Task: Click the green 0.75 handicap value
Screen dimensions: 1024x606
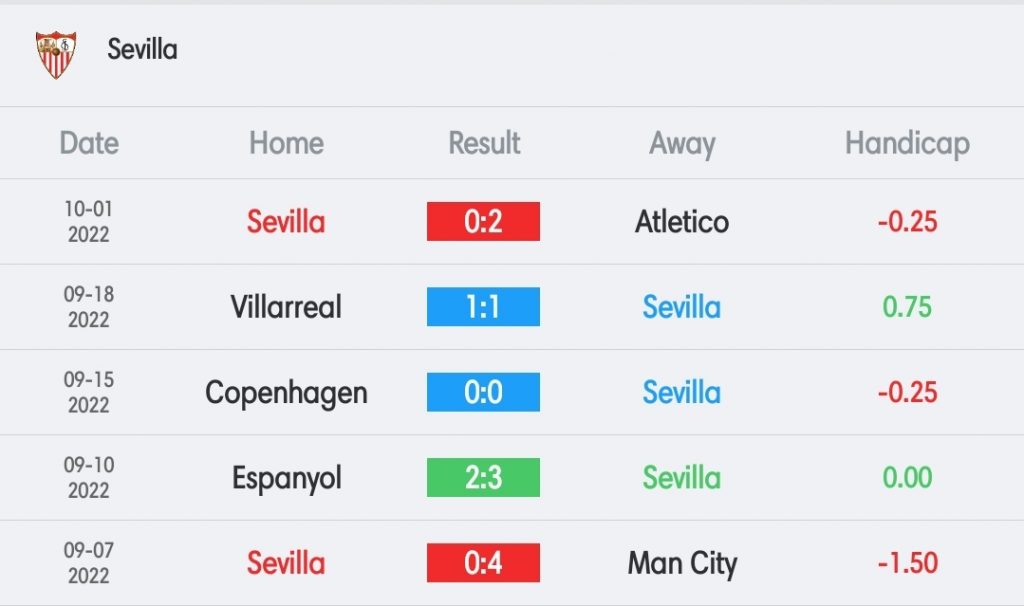Action: 907,308
